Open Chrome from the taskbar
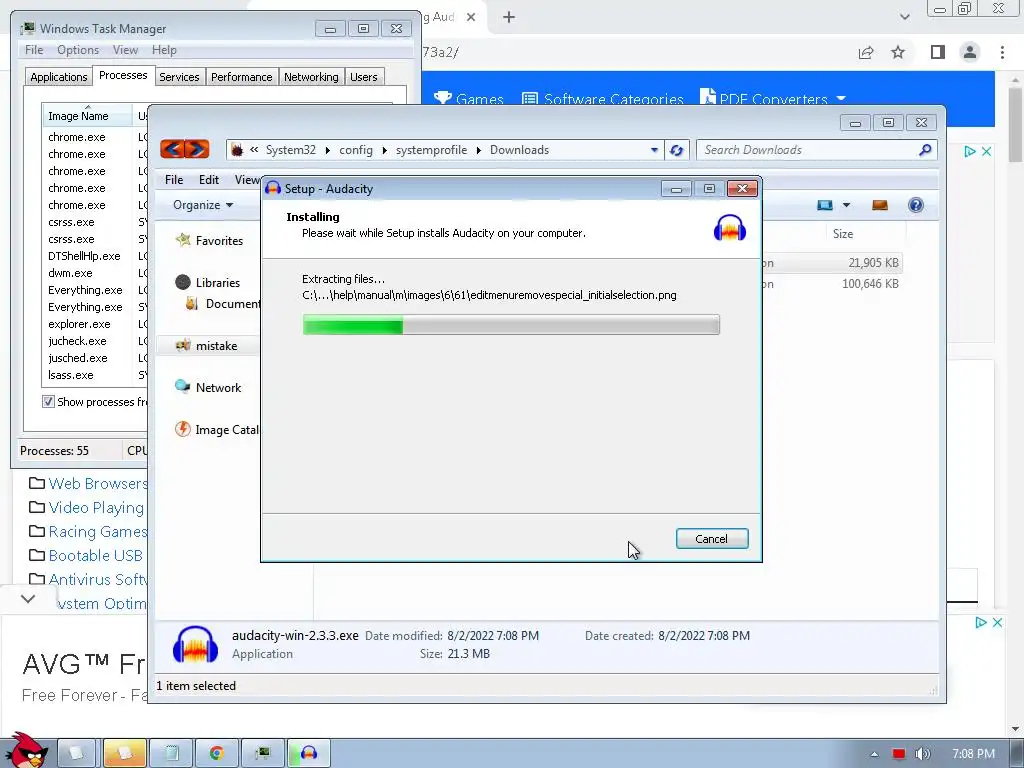The image size is (1024, 768). click(216, 753)
